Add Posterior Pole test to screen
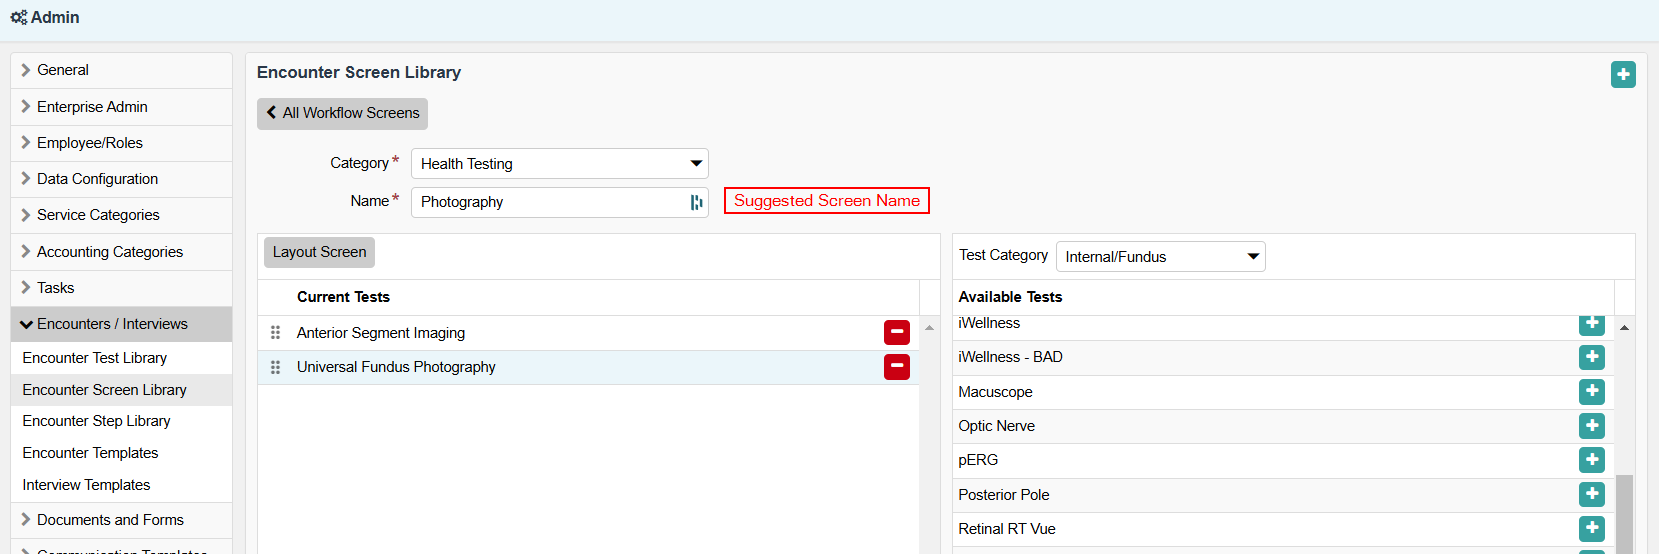This screenshot has width=1659, height=554. coord(1592,495)
